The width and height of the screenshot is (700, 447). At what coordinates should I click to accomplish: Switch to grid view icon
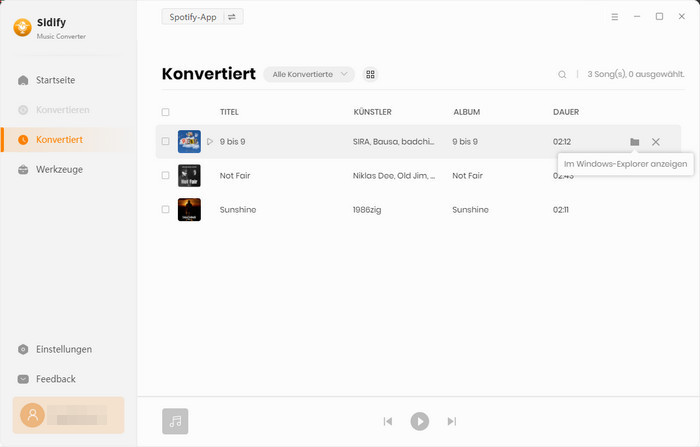coord(370,74)
